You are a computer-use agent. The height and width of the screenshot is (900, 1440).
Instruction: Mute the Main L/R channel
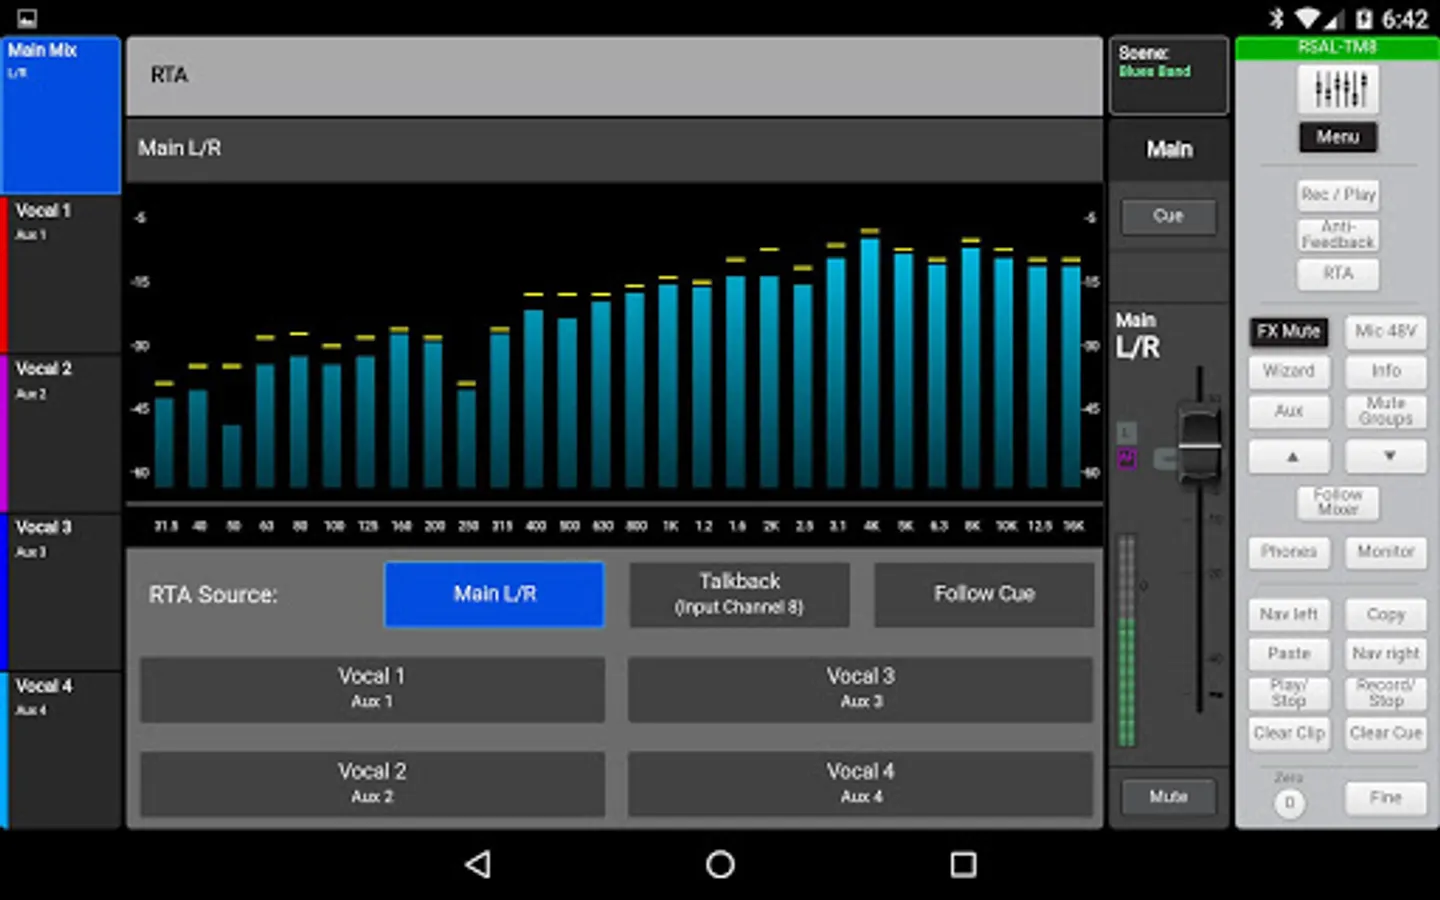(x=1169, y=797)
